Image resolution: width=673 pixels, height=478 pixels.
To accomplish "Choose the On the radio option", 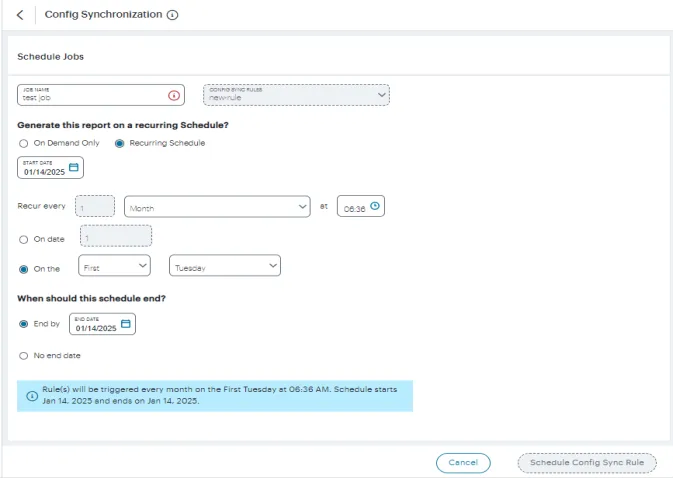I will (24, 269).
